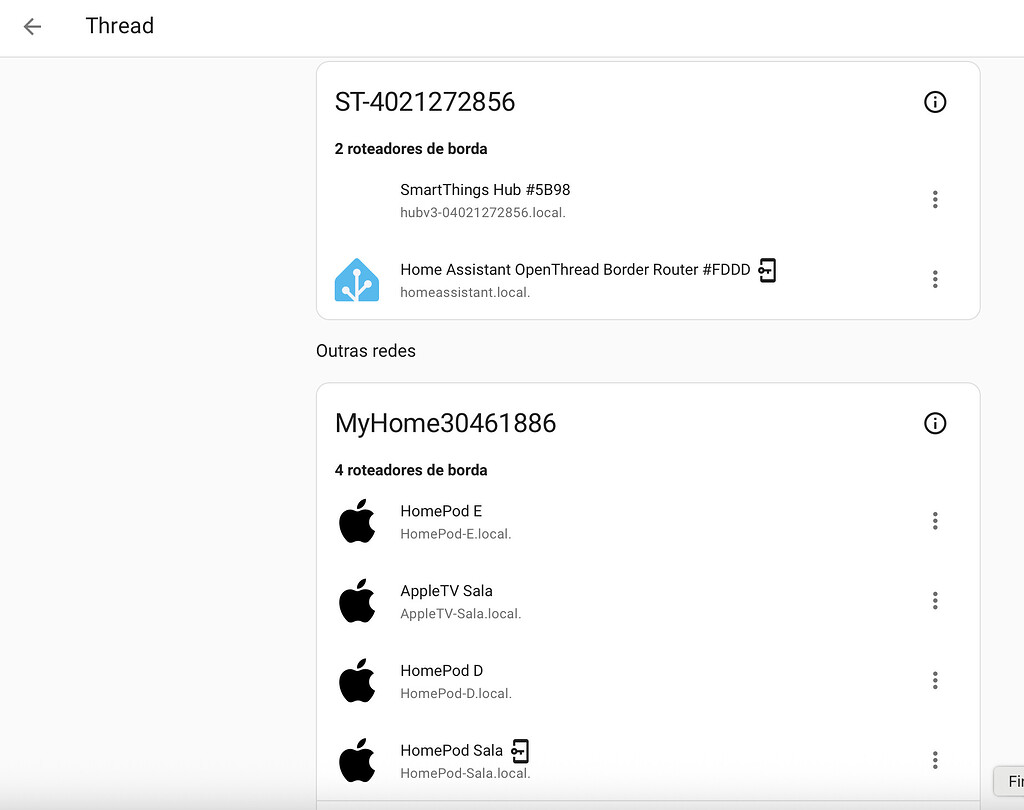Click the Home Assistant logo icon

click(x=357, y=280)
